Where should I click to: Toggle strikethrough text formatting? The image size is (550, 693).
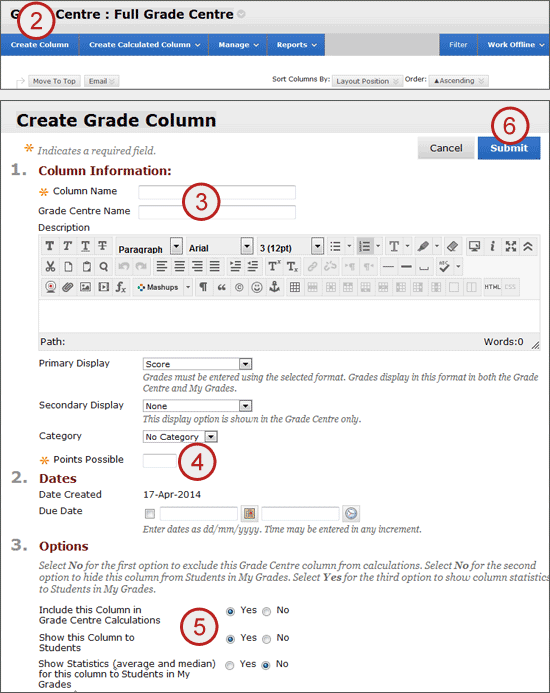click(x=102, y=246)
